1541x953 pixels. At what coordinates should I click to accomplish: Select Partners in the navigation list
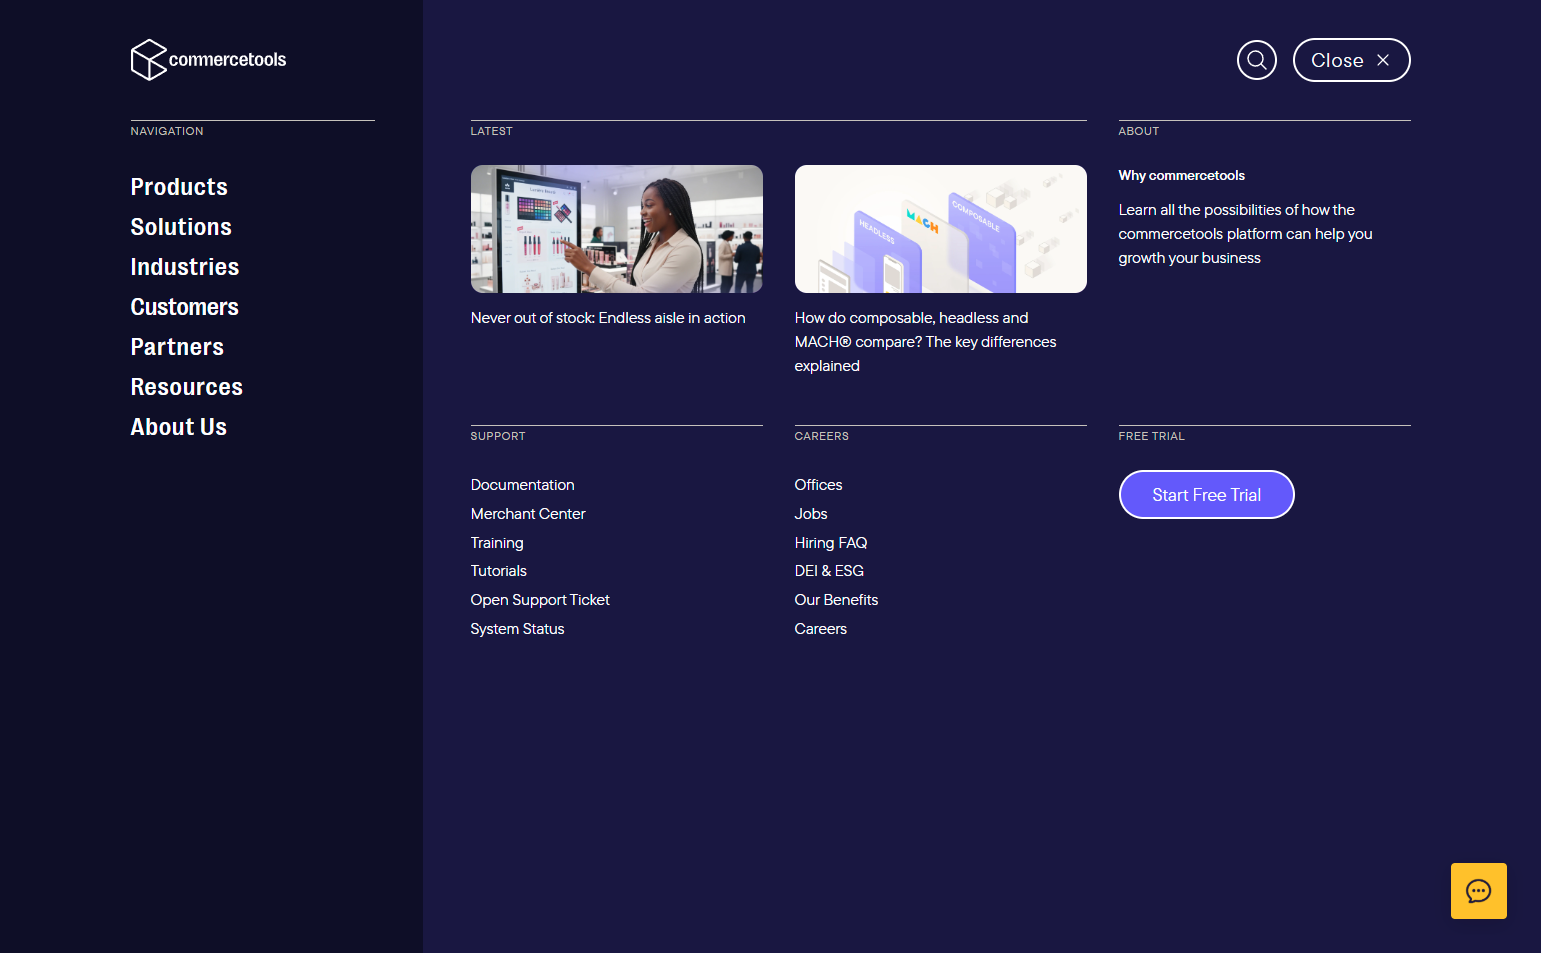177,347
